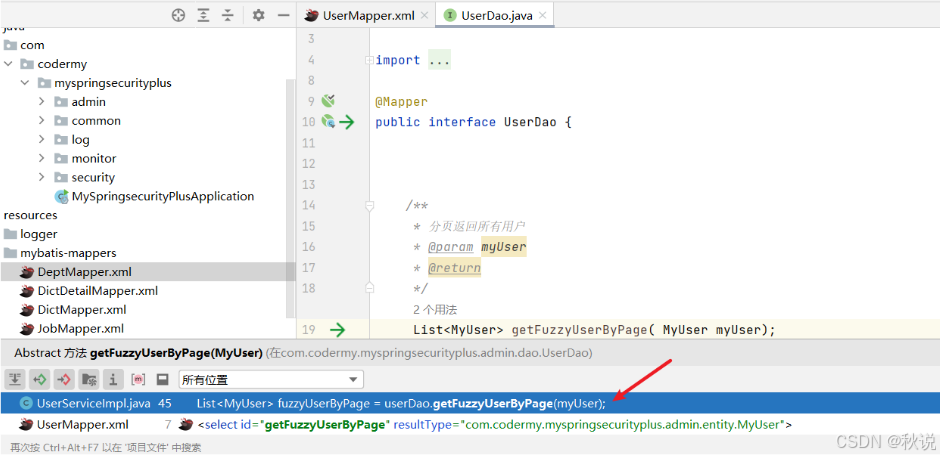Toggle the show read access filter
Image resolution: width=940 pixels, height=457 pixels.
(40, 379)
